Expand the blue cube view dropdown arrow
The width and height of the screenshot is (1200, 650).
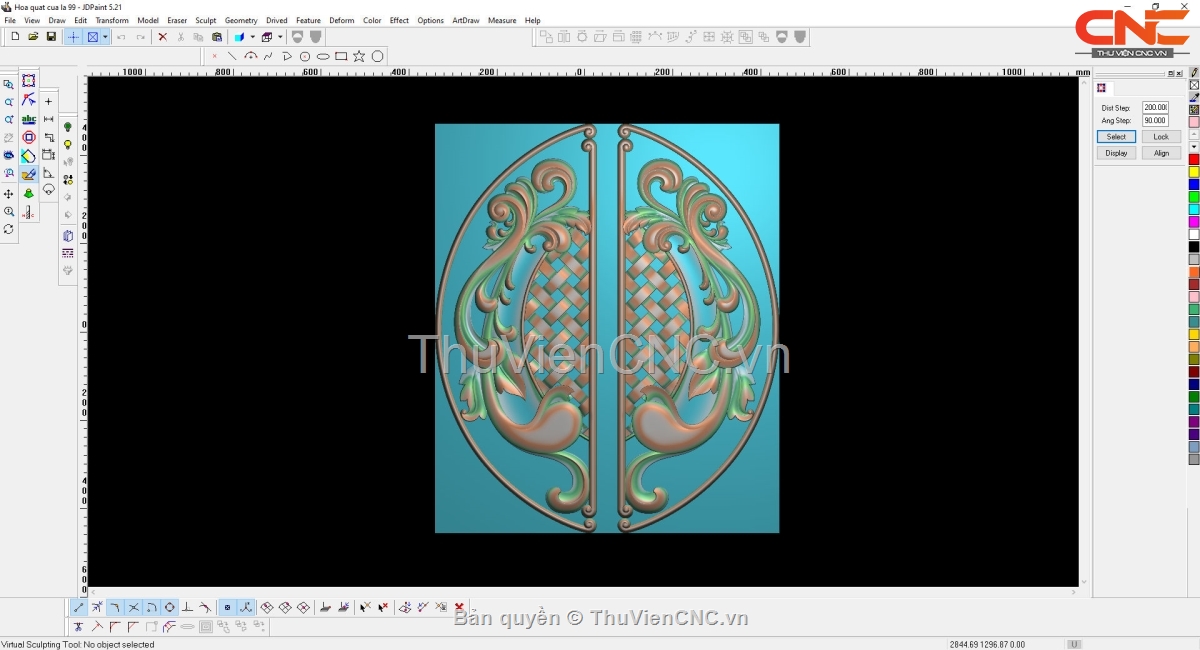(252, 37)
